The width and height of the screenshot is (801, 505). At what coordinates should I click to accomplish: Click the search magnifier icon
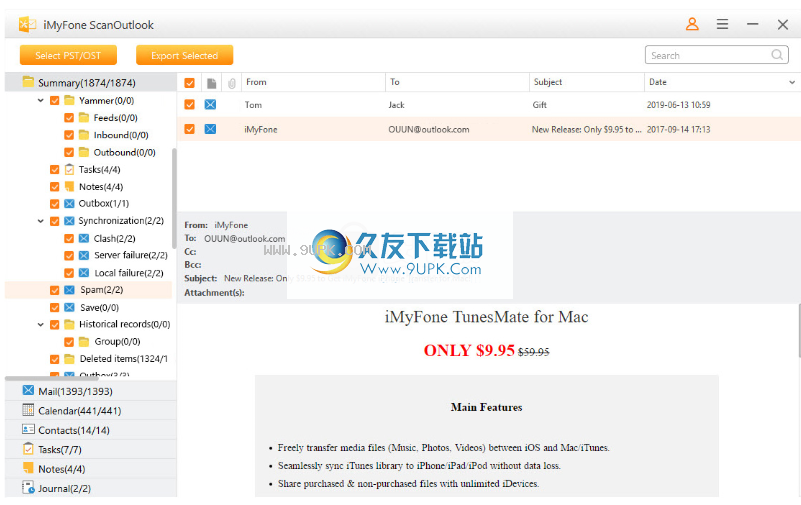click(x=777, y=55)
